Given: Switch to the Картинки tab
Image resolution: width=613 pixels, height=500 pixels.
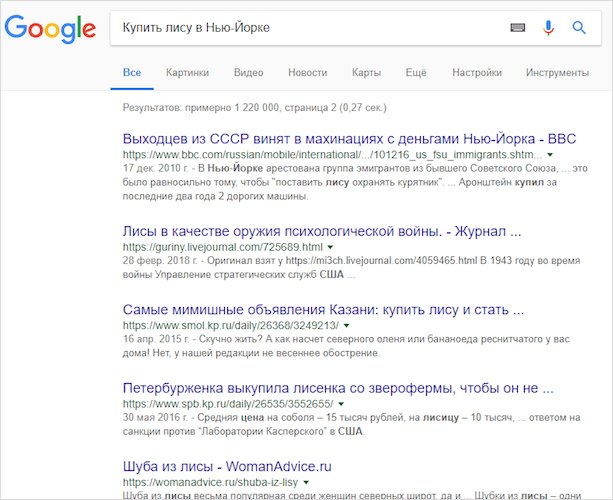Looking at the screenshot, I should [x=187, y=73].
